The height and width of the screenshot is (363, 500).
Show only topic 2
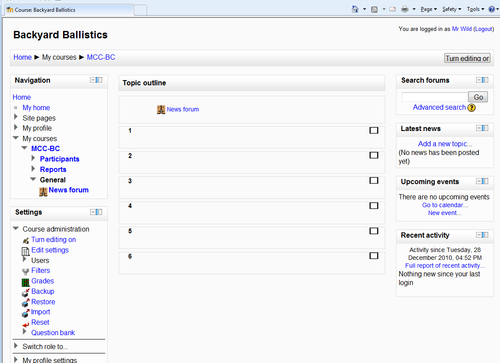(x=374, y=155)
